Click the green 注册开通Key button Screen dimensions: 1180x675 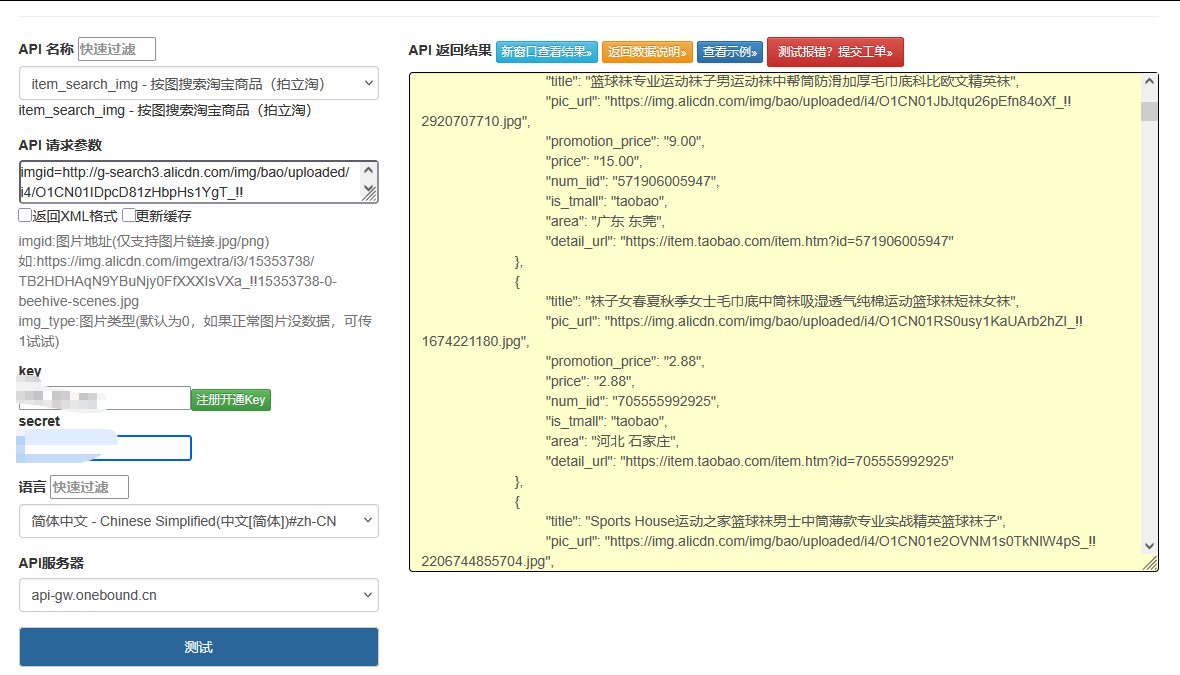pyautogui.click(x=230, y=400)
